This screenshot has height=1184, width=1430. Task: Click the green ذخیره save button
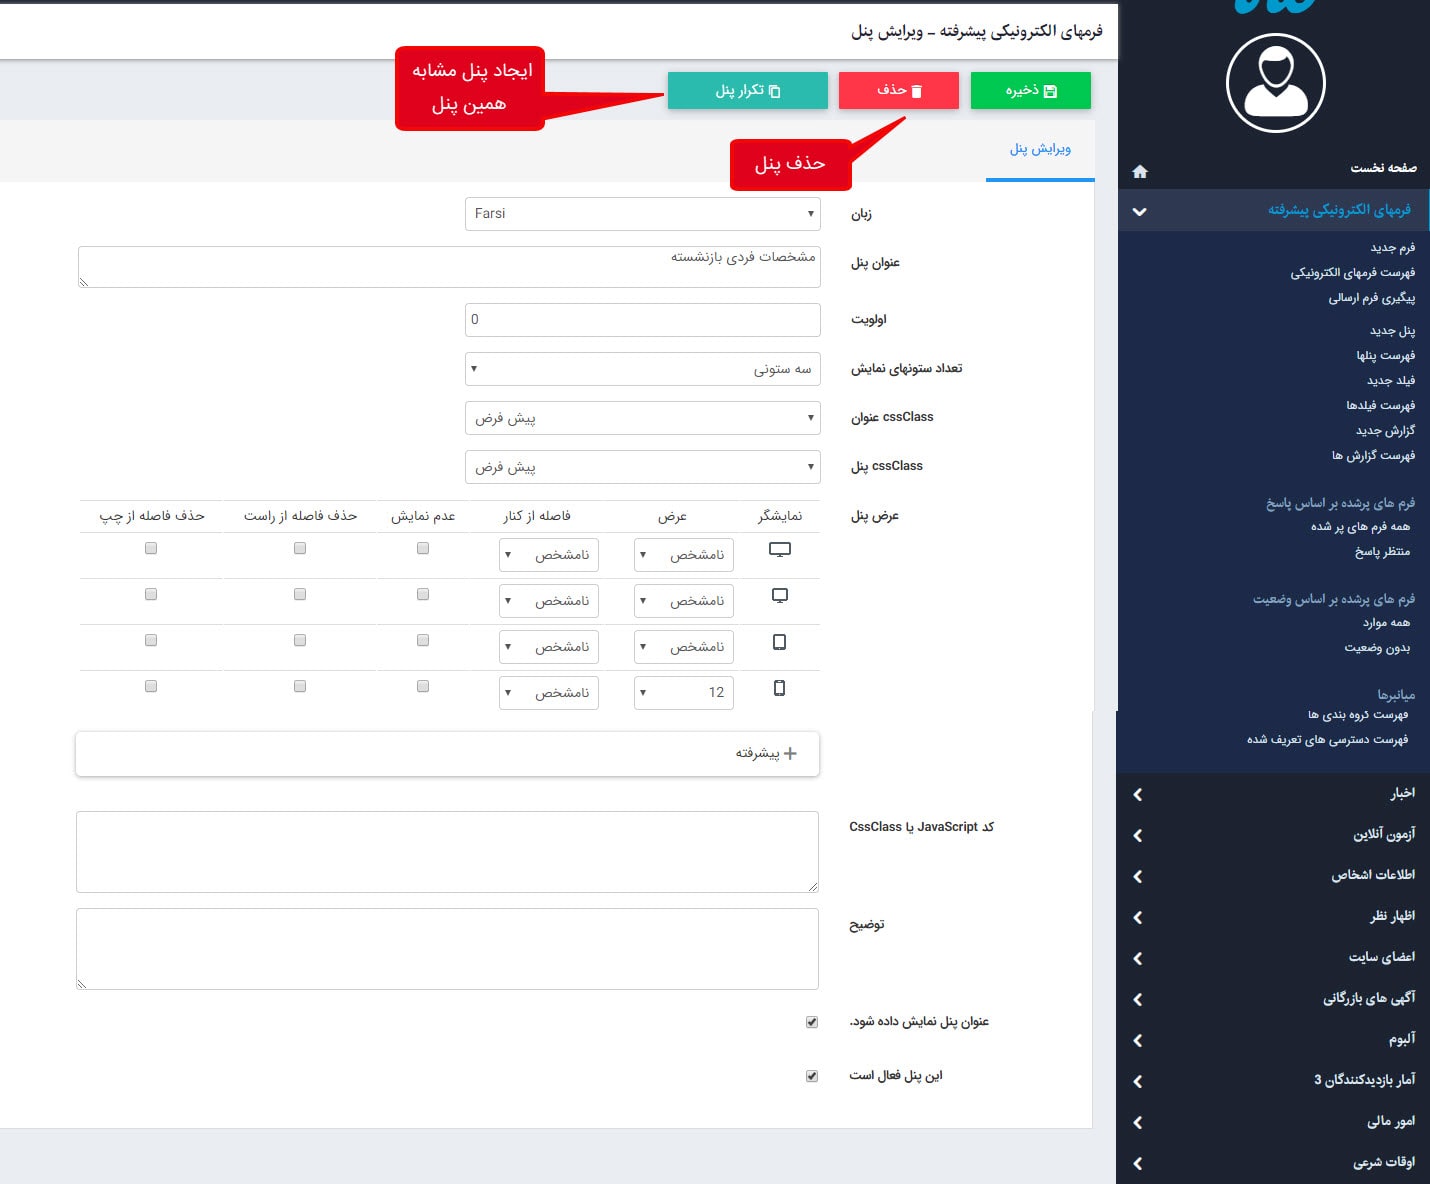coord(1030,91)
